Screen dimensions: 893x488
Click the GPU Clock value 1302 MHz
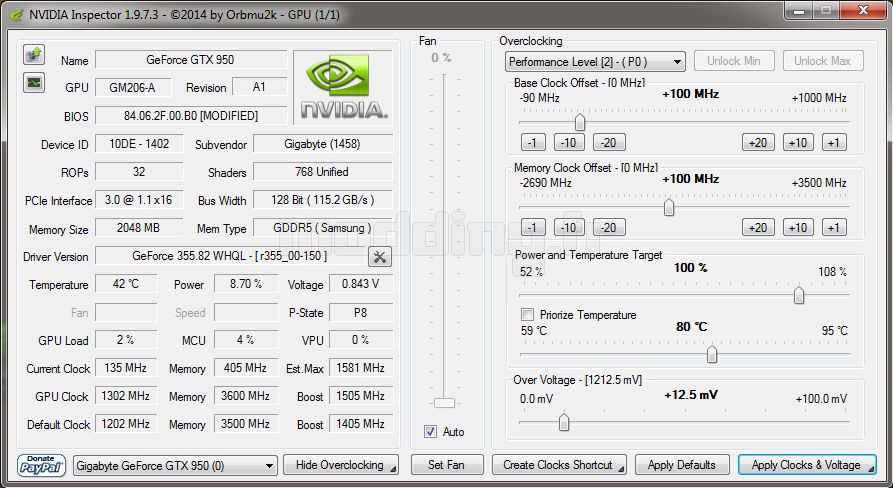click(x=126, y=396)
